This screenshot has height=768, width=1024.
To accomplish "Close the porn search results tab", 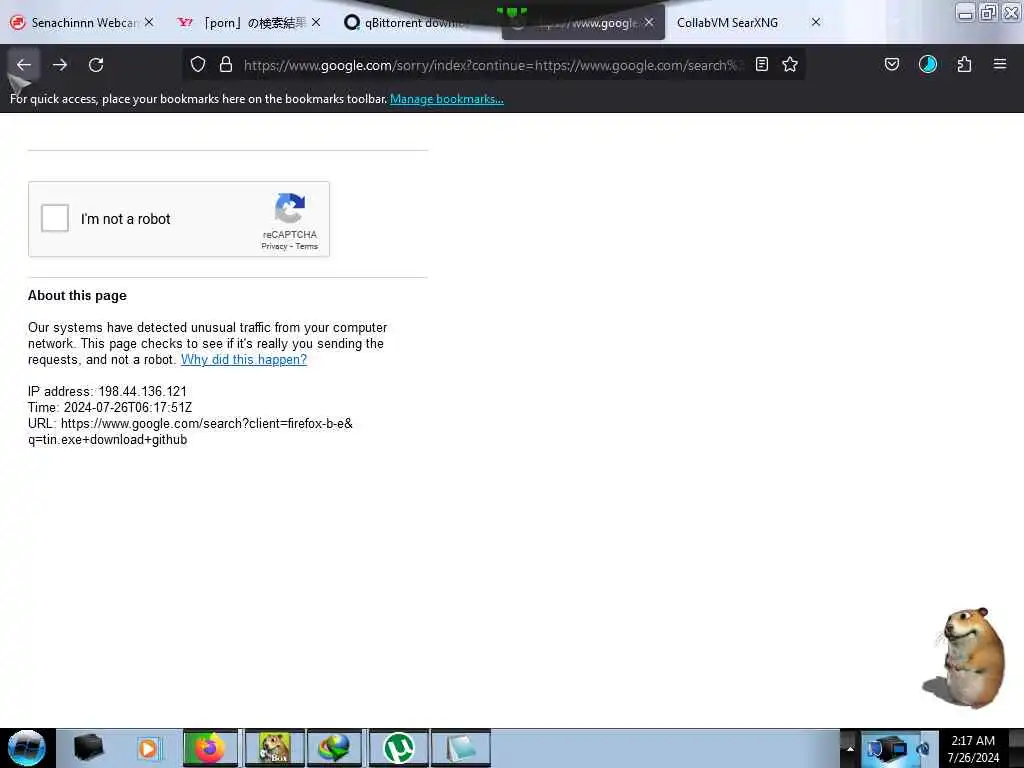I will tap(316, 22).
